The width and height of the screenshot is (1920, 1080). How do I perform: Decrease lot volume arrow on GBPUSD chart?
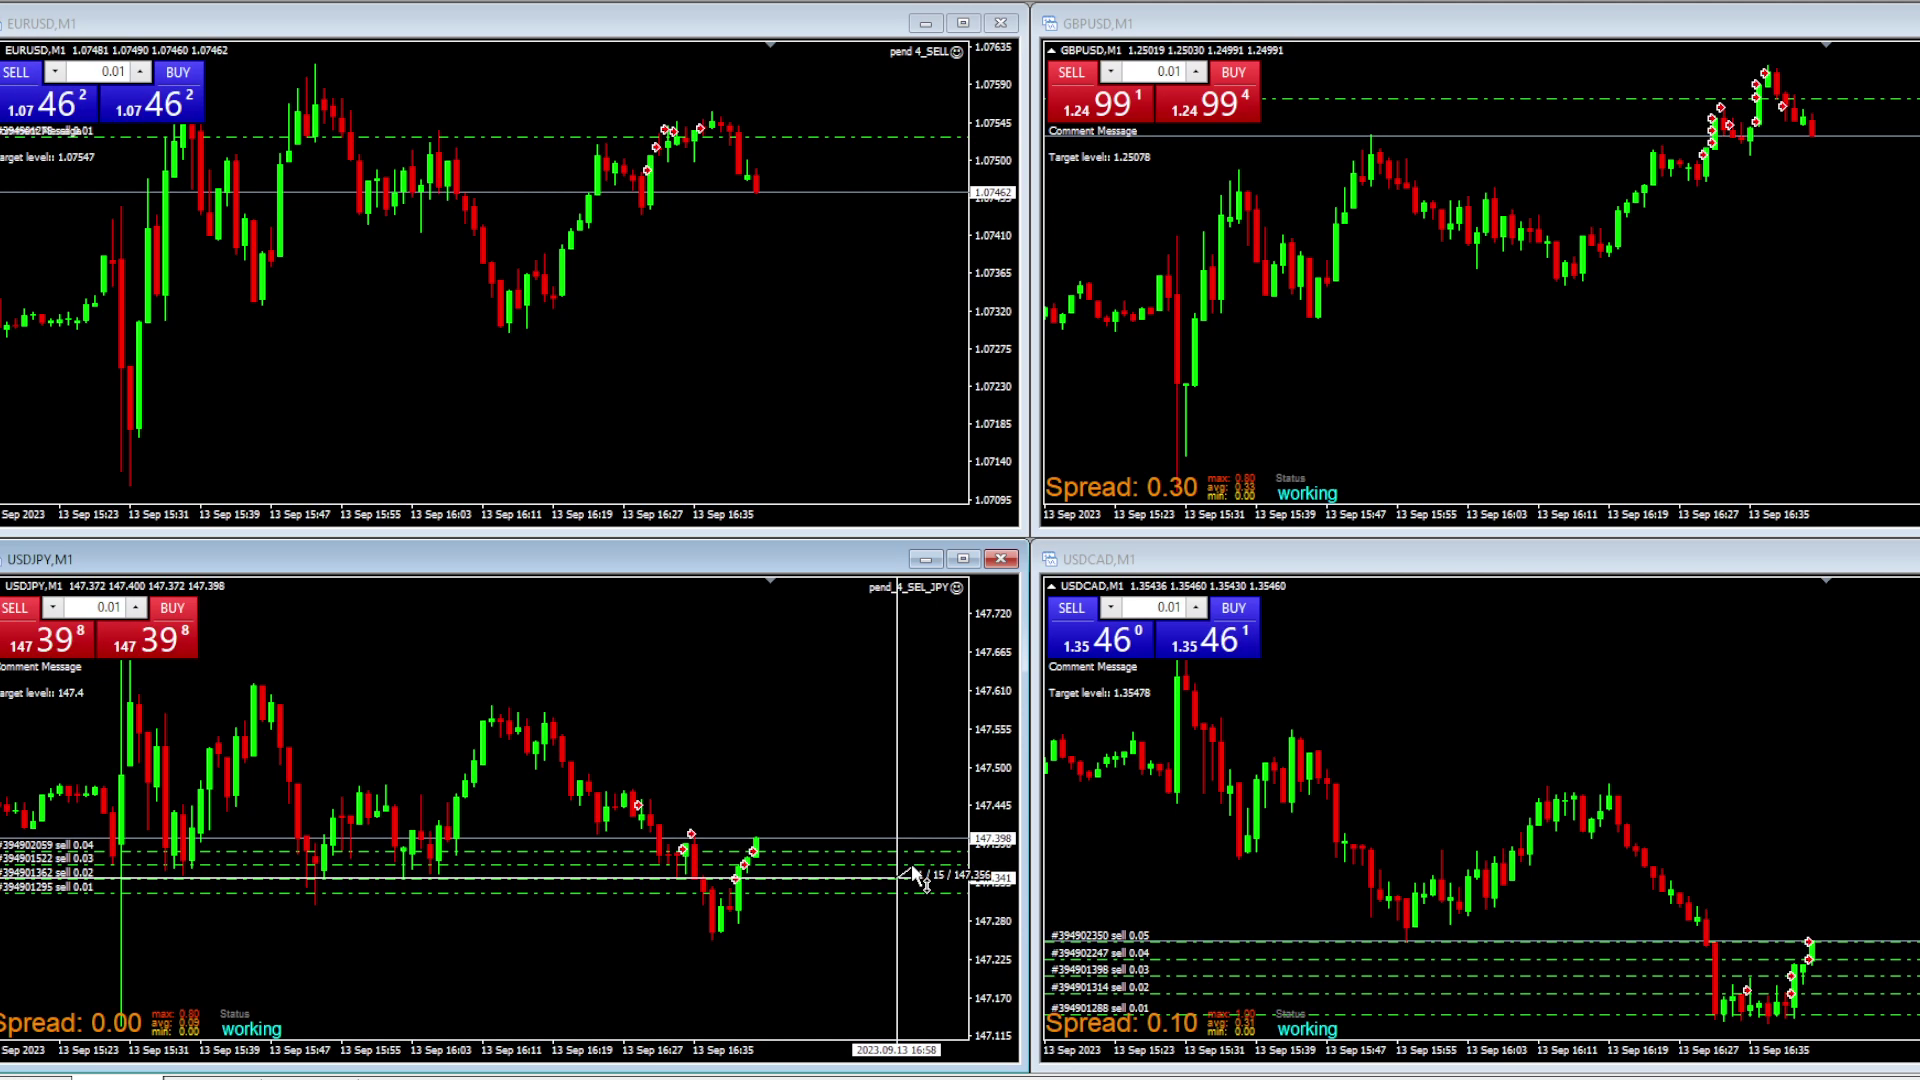click(x=1111, y=72)
